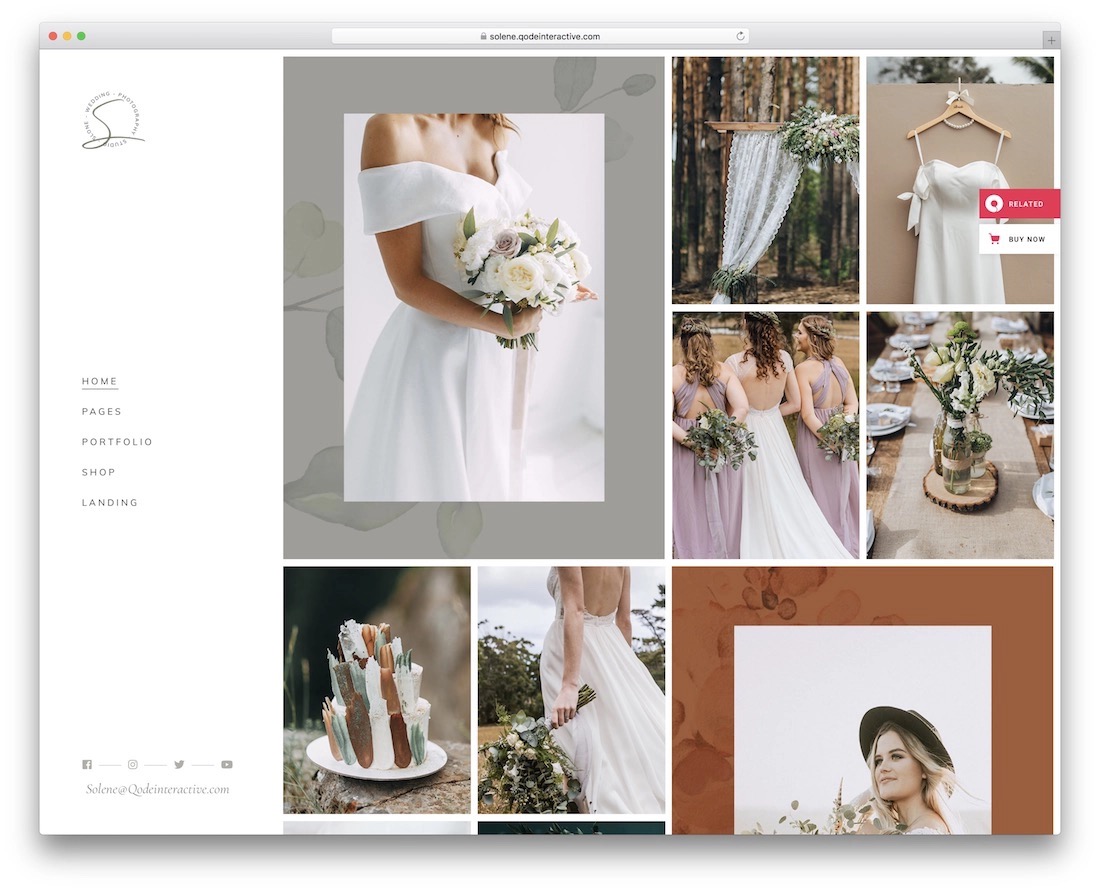Image resolution: width=1100 pixels, height=891 pixels.
Task: Open the Pages menu item
Action: pos(102,411)
